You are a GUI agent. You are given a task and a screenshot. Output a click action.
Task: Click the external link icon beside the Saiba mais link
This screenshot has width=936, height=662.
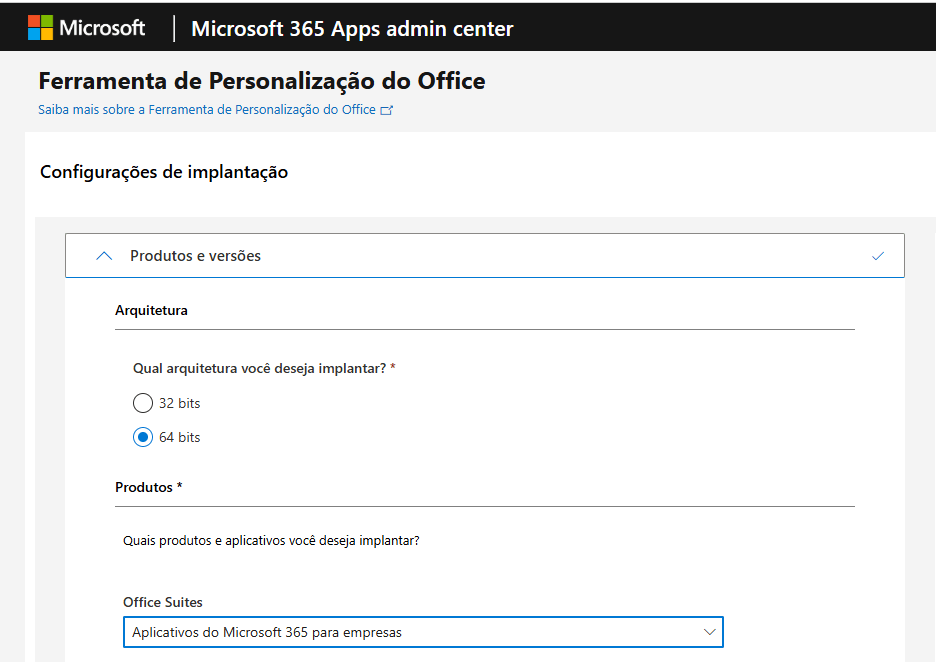click(x=386, y=109)
